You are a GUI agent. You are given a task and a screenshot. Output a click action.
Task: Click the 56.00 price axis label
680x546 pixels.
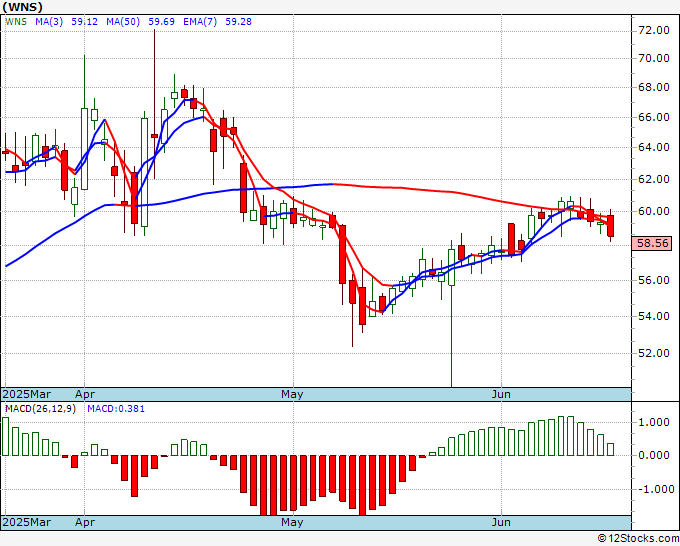tap(654, 280)
